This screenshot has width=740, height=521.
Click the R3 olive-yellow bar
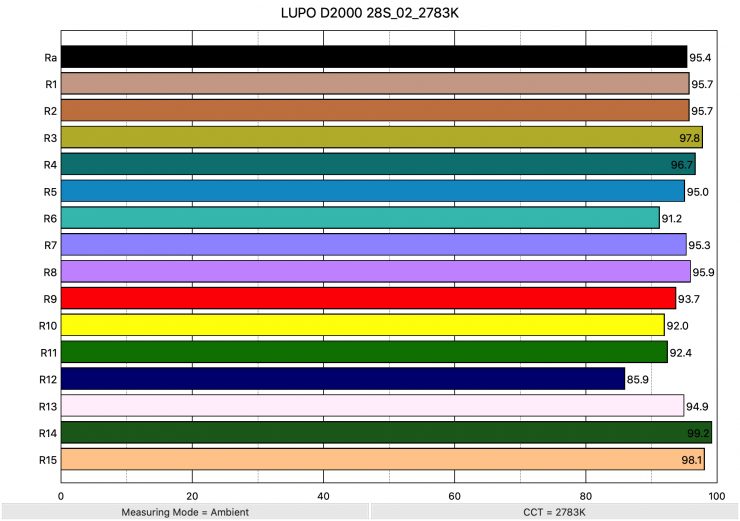tap(382, 137)
